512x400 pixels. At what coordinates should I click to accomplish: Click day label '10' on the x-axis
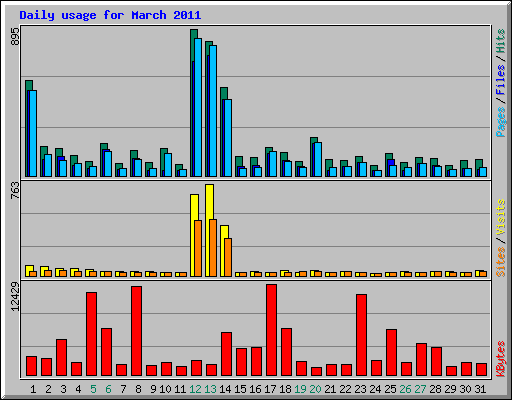(x=166, y=389)
